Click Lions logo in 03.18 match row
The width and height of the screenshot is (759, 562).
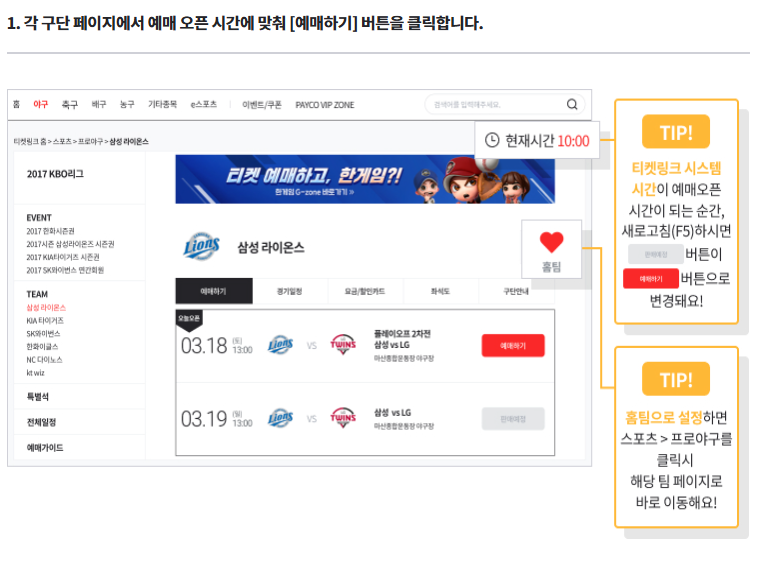(280, 345)
